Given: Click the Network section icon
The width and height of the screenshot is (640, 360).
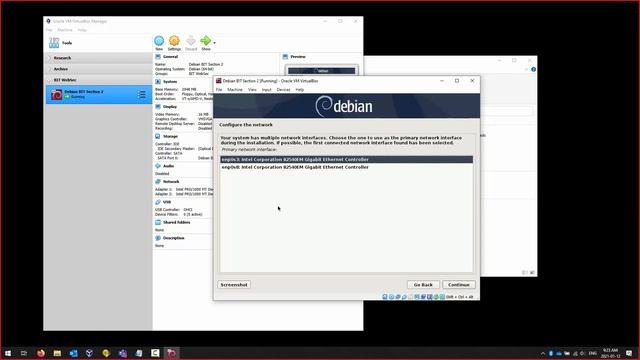Looking at the screenshot, I should (158, 182).
